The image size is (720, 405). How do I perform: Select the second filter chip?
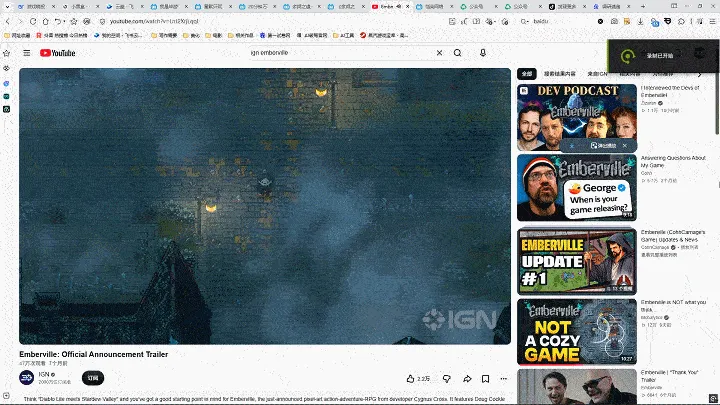click(x=559, y=74)
